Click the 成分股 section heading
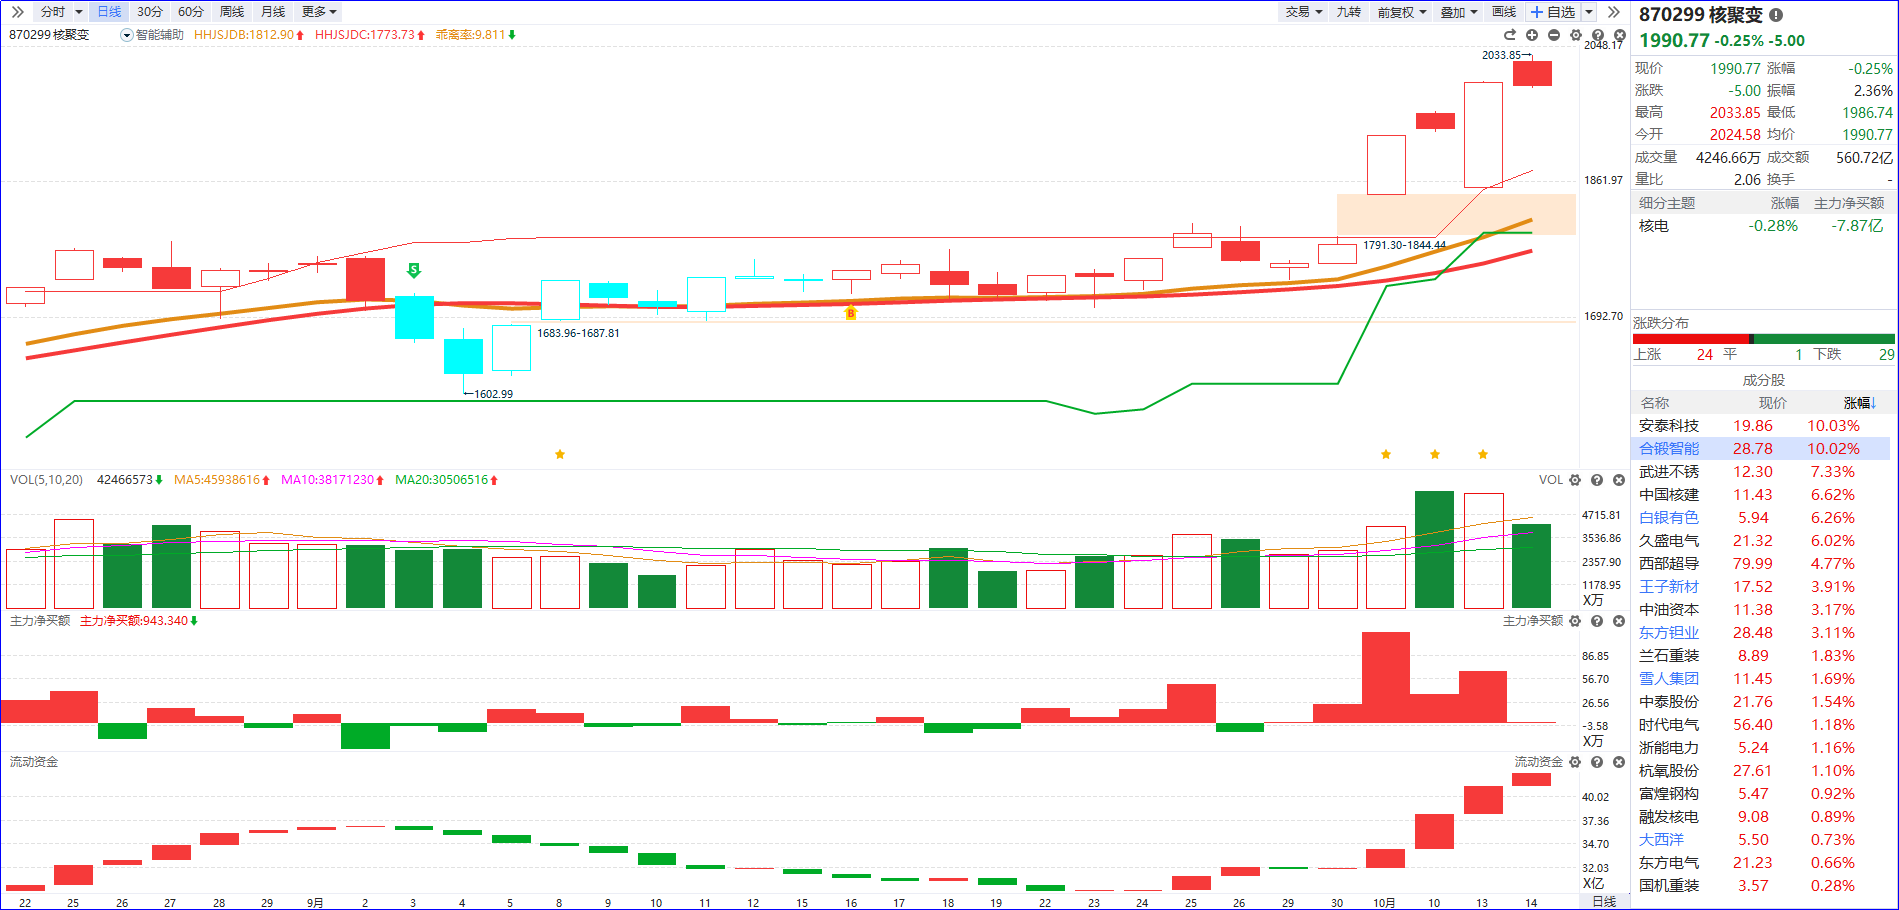Screen dimensions: 1899x910 1763,380
